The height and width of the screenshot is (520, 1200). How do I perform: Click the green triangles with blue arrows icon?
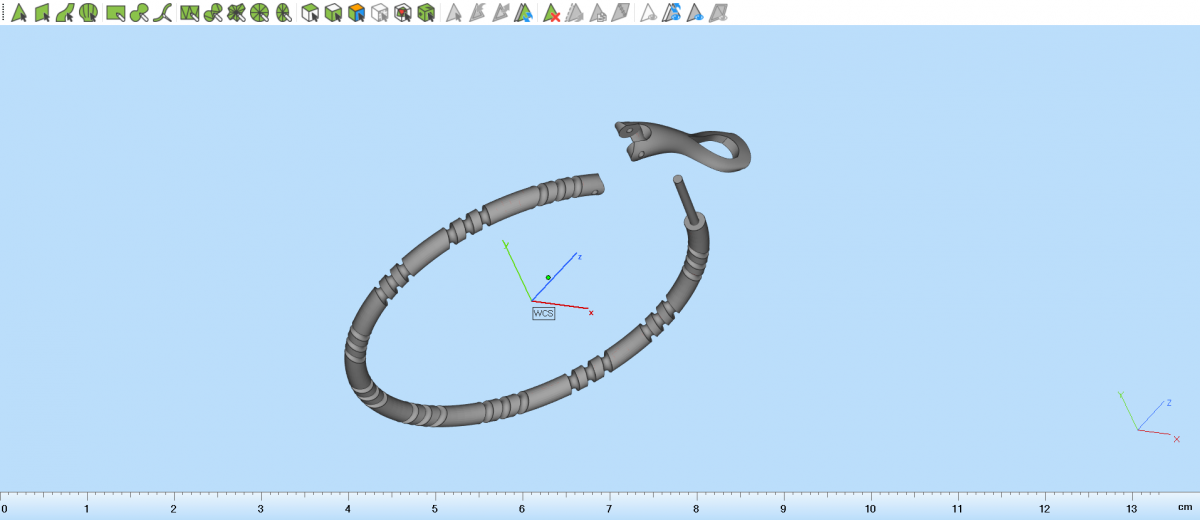coord(524,13)
